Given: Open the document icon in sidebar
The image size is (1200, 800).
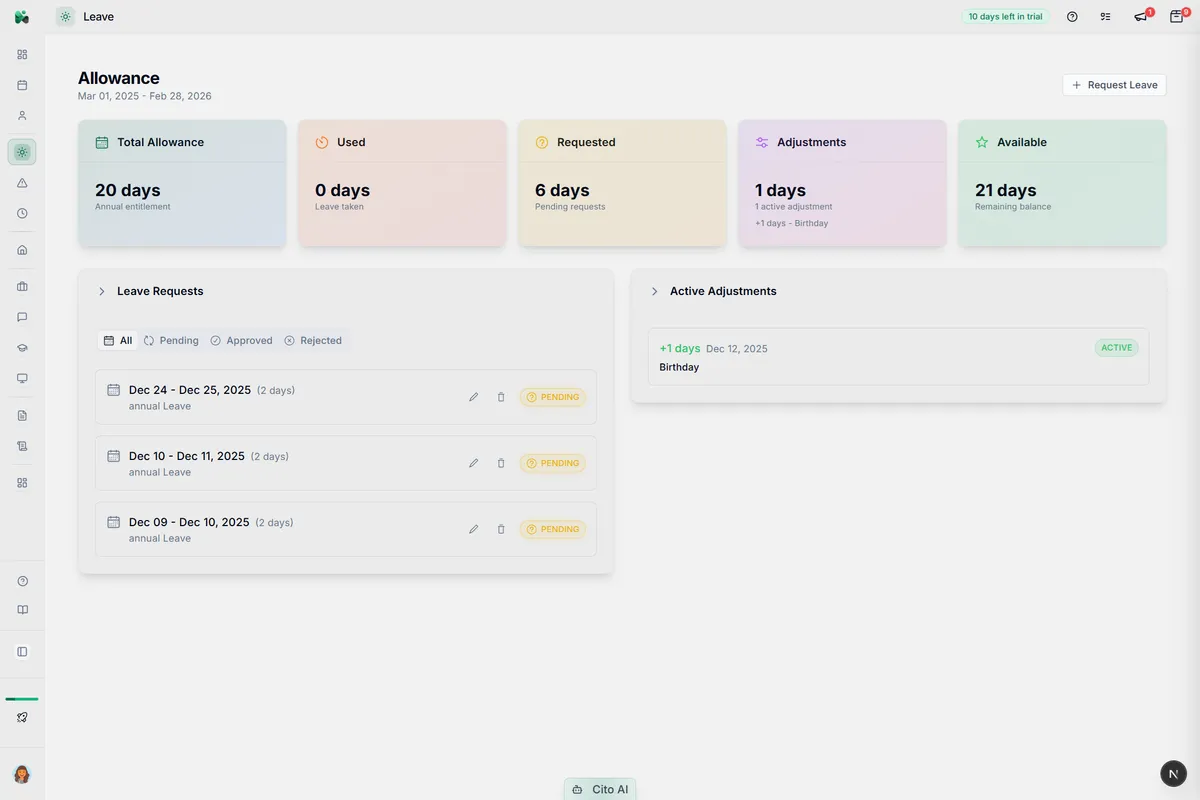Looking at the screenshot, I should [22, 415].
